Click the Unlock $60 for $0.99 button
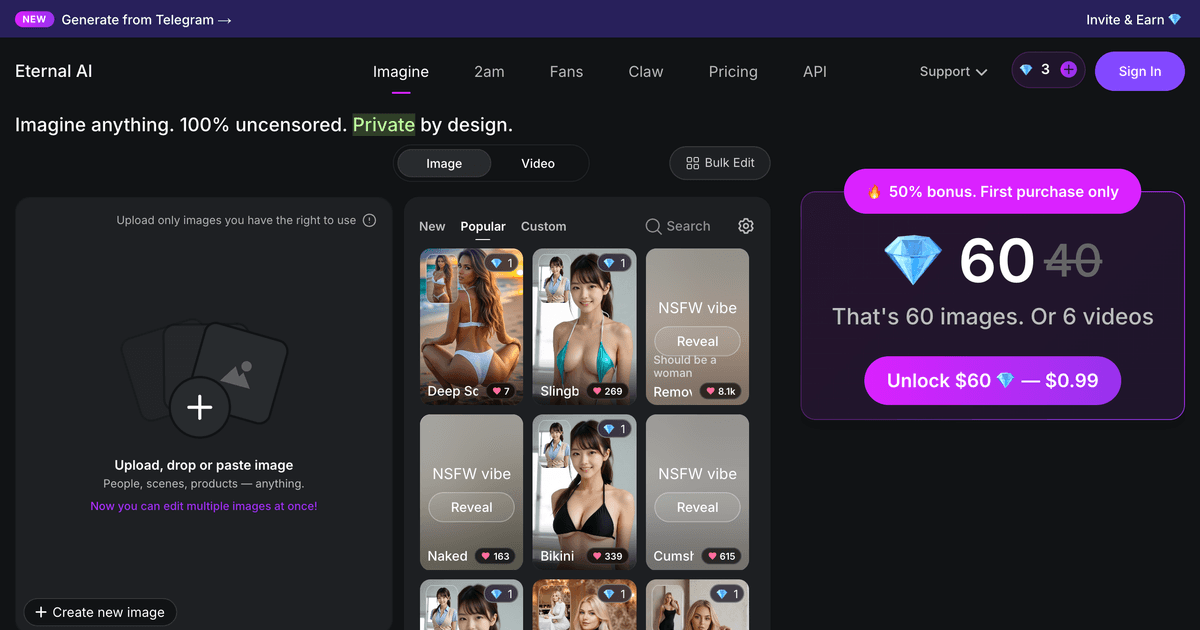Screen dimensions: 1200x630 pyautogui.click(x=992, y=381)
